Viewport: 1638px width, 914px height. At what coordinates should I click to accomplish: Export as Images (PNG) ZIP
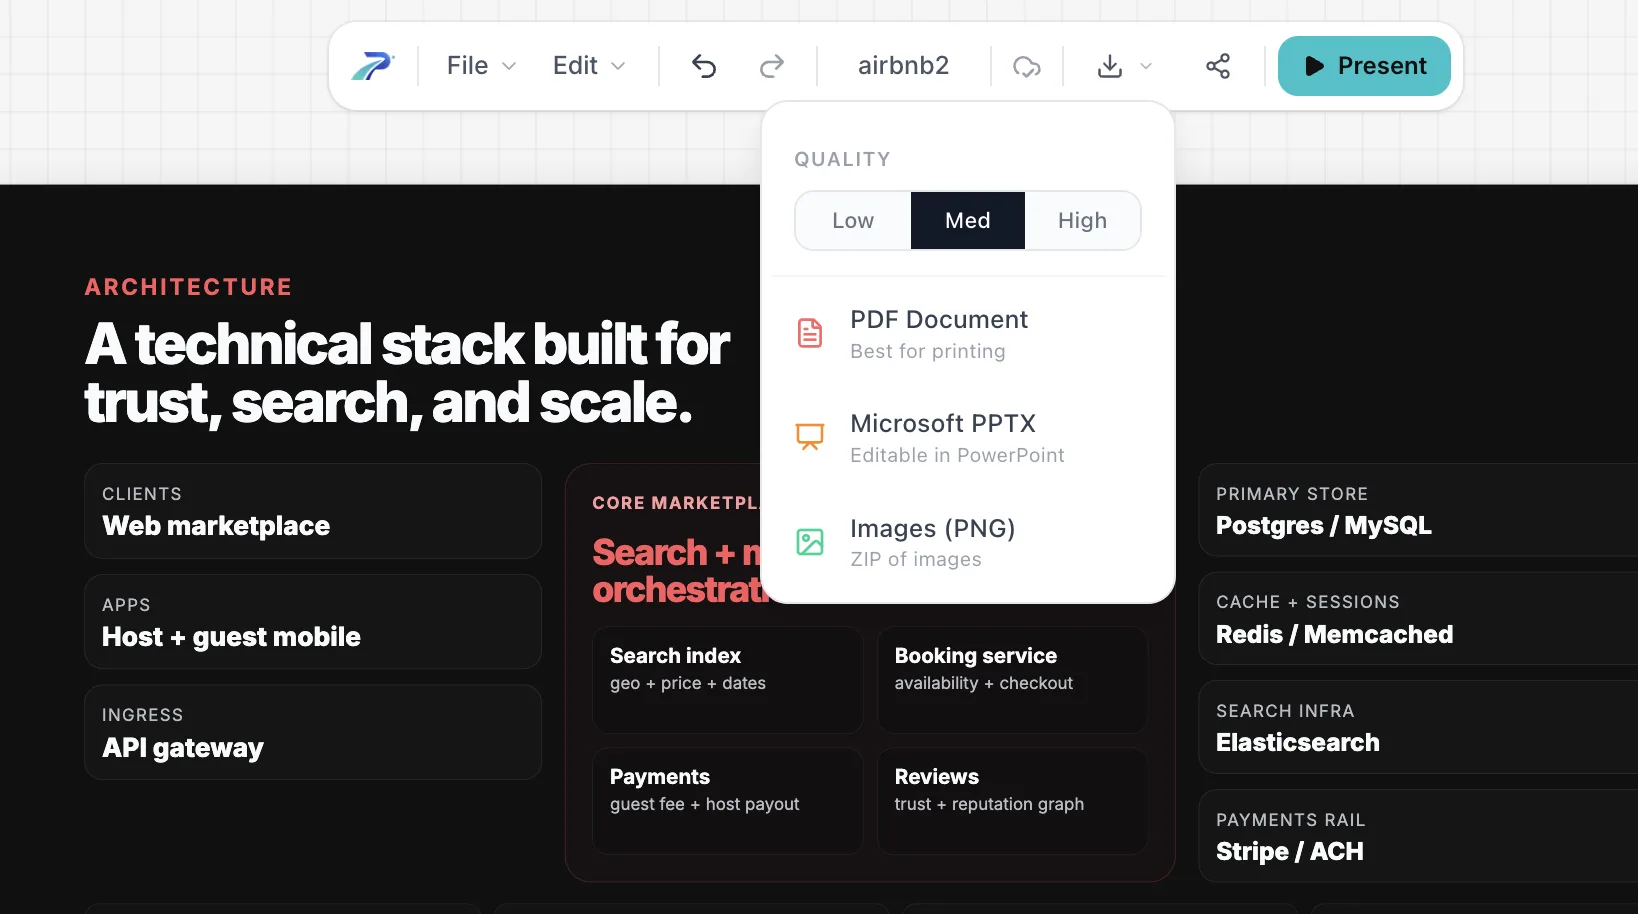pyautogui.click(x=932, y=542)
